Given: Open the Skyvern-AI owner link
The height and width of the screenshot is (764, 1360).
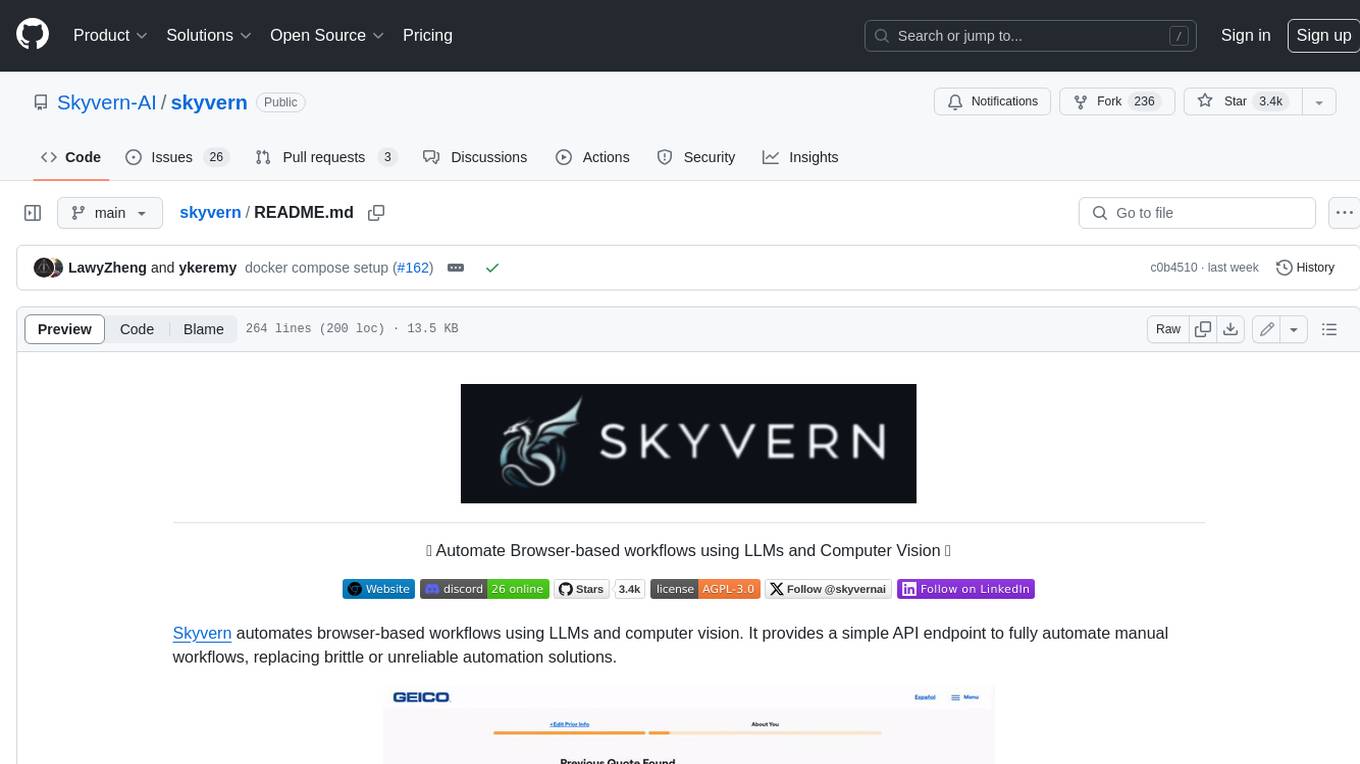Looking at the screenshot, I should [x=107, y=102].
